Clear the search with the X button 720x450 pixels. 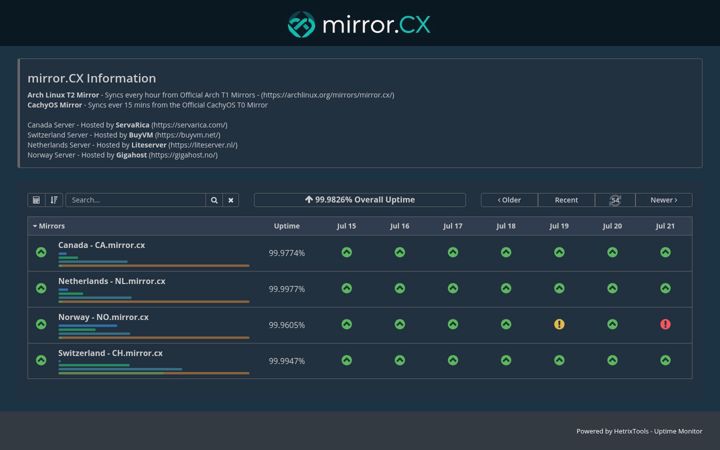point(231,200)
